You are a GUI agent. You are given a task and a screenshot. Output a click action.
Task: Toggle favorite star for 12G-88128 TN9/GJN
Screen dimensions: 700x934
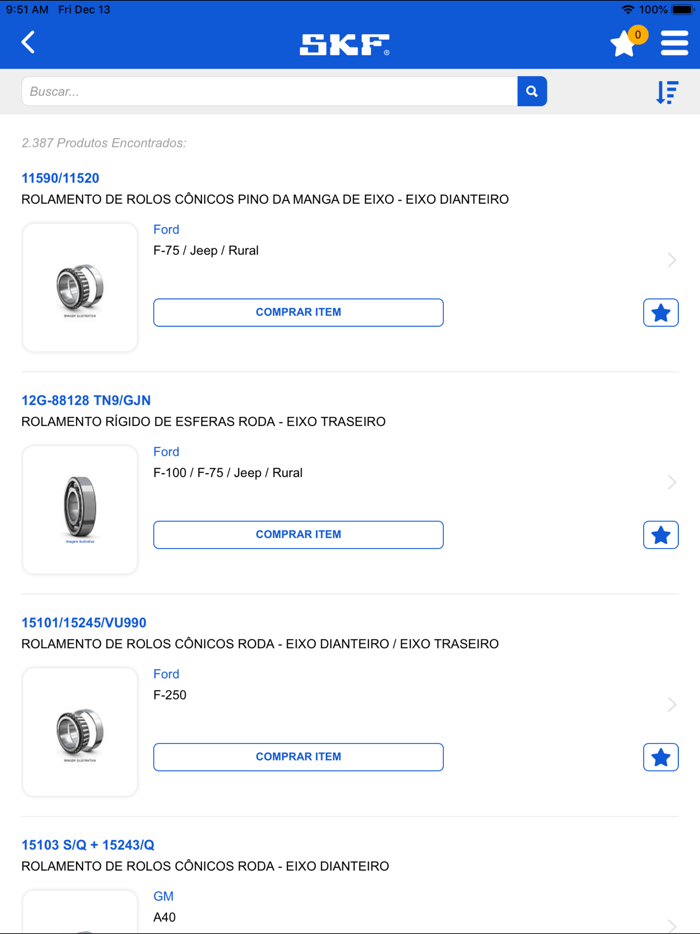coord(660,535)
